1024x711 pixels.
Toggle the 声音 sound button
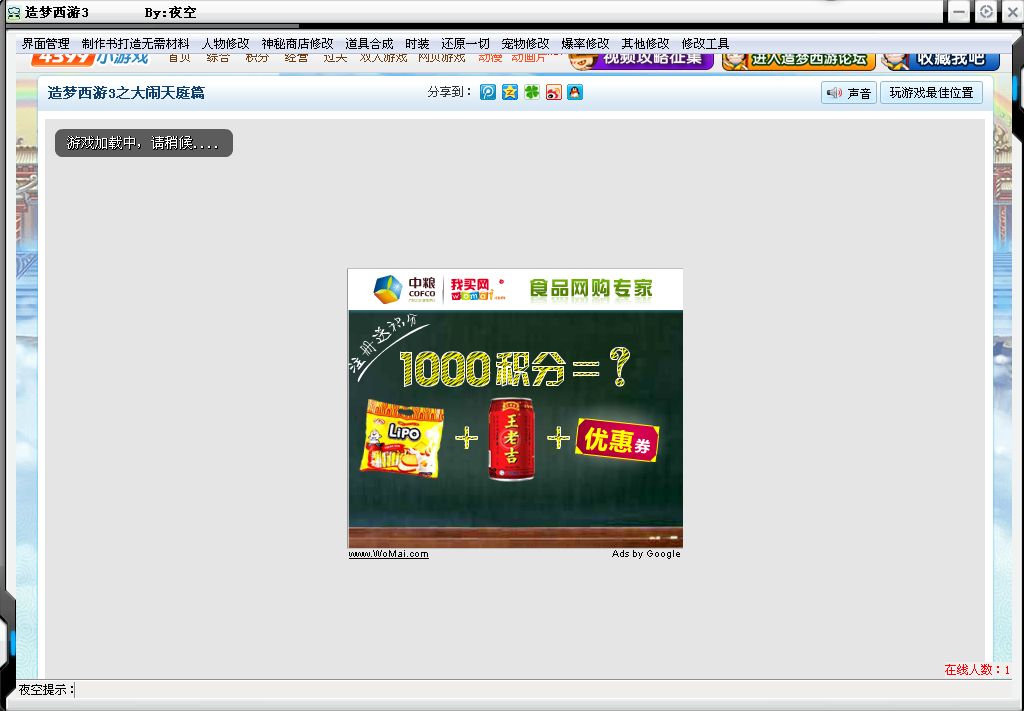click(x=848, y=93)
